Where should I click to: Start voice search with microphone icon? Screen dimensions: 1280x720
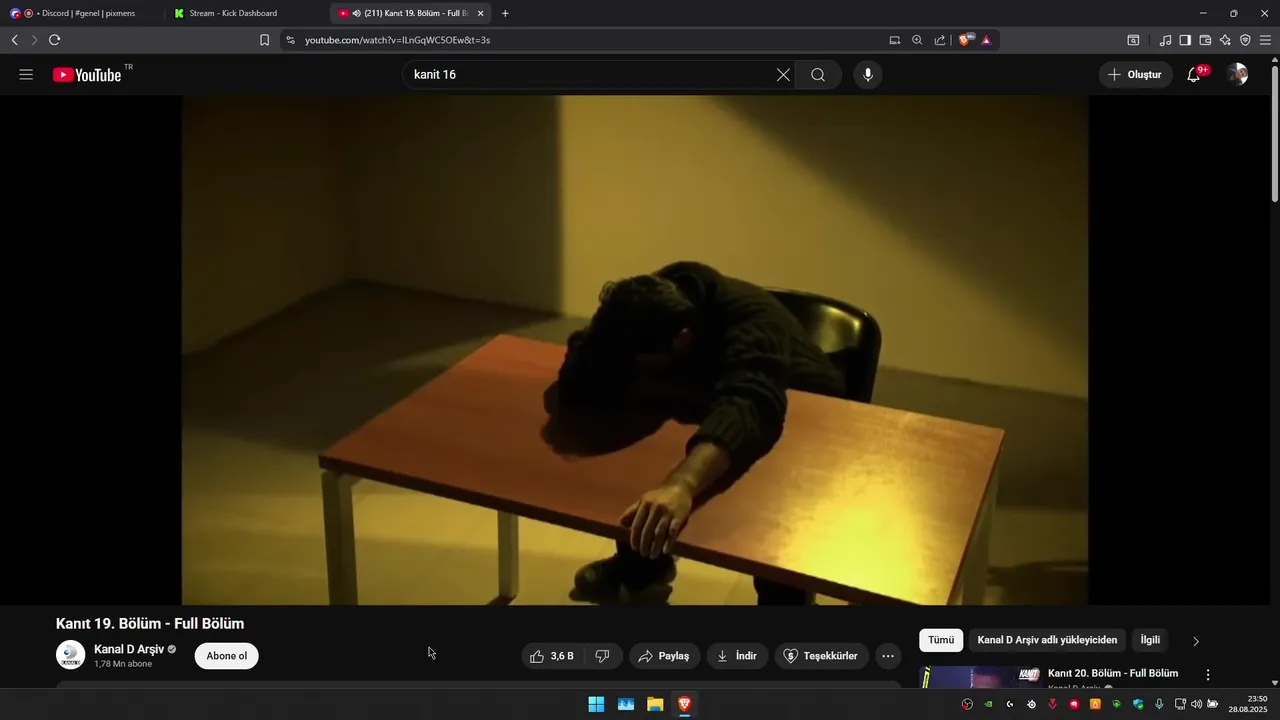point(868,75)
